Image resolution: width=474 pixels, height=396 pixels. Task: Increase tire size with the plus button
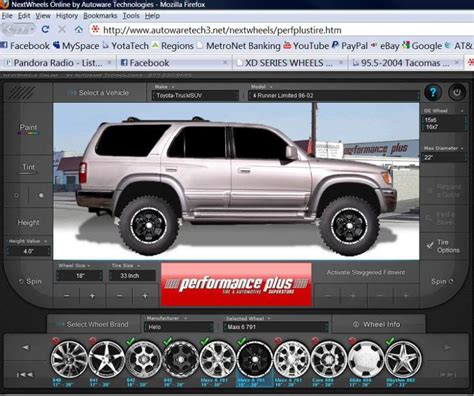click(x=145, y=296)
